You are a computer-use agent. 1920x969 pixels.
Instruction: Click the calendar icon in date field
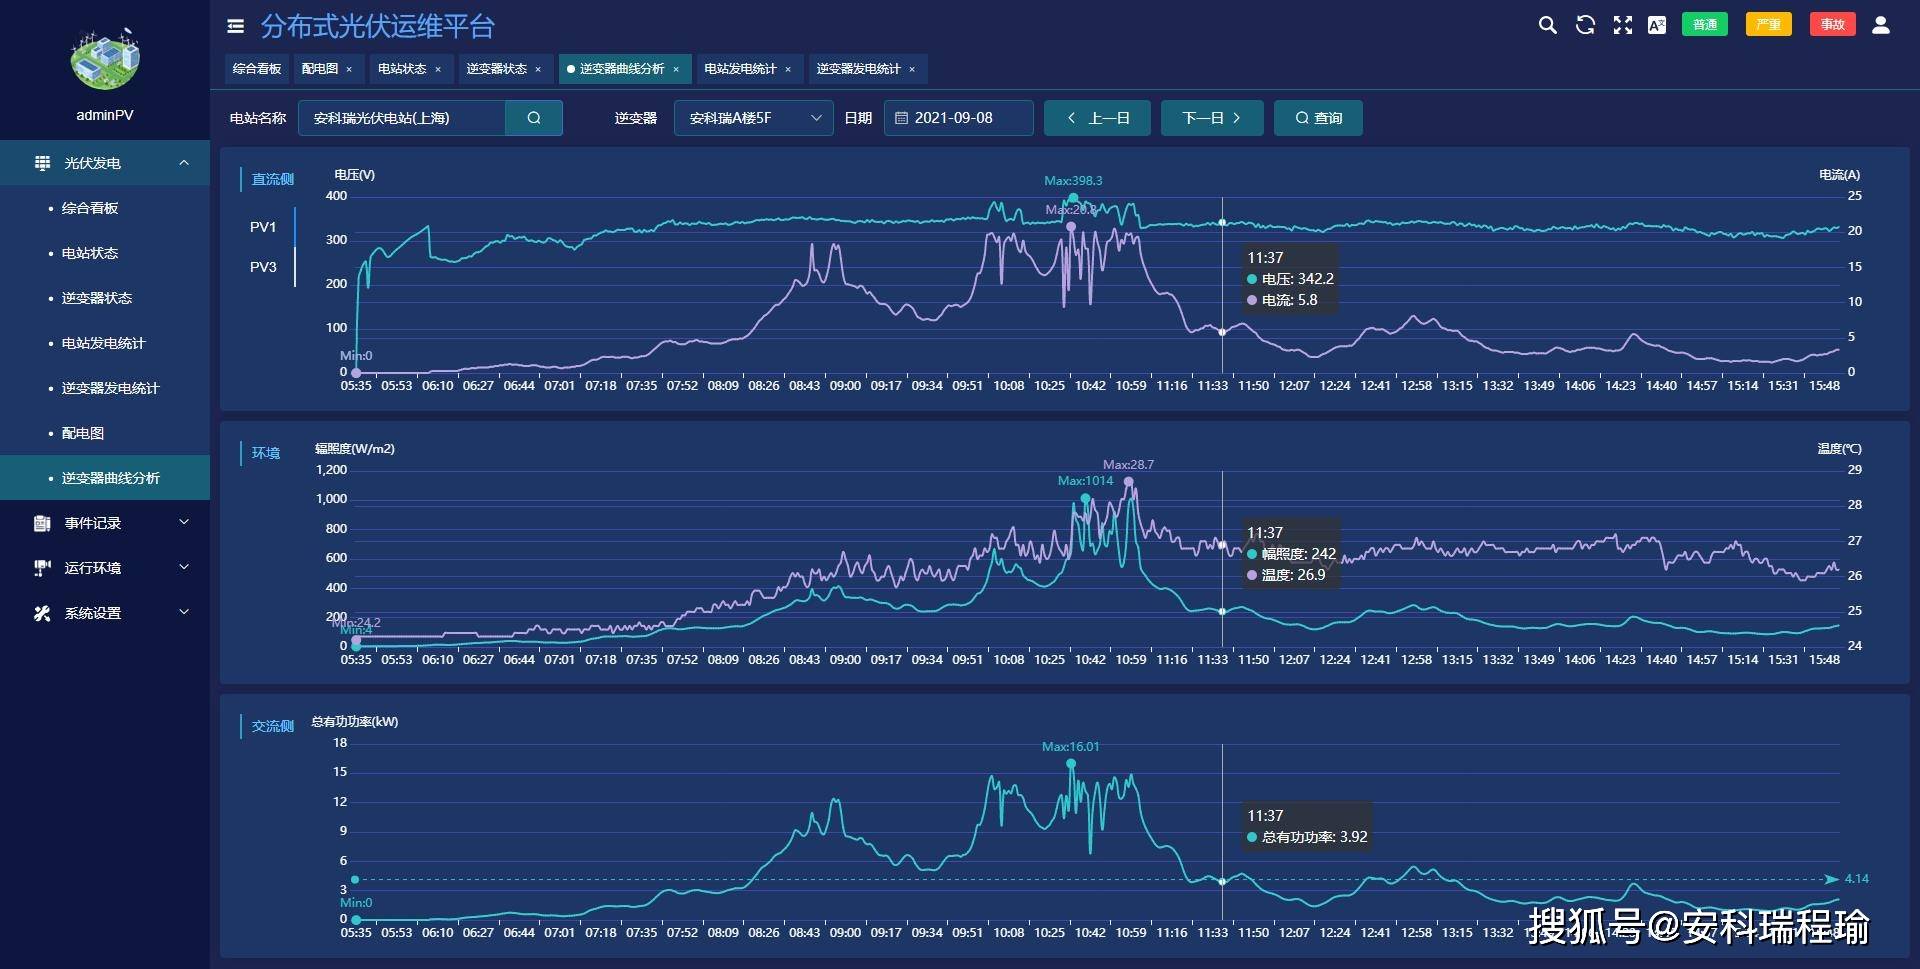point(901,118)
